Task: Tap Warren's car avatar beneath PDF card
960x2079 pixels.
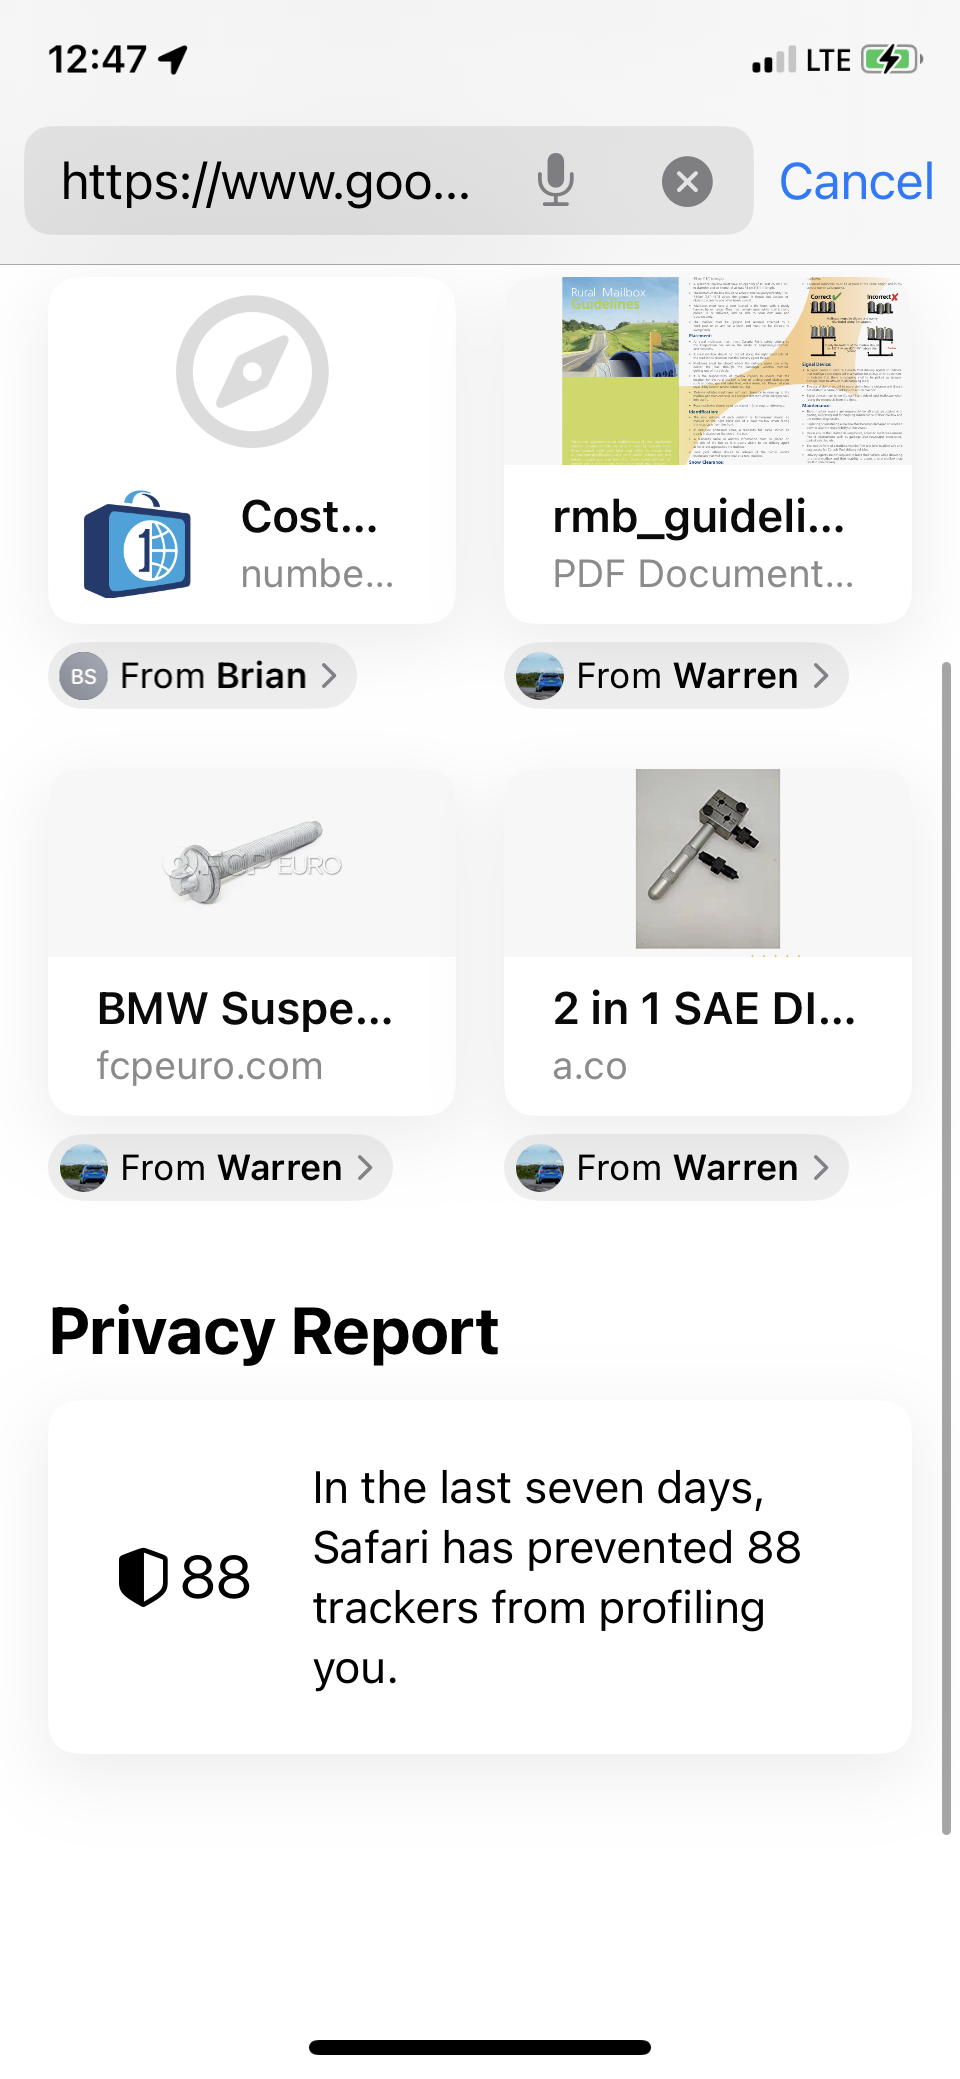Action: pyautogui.click(x=540, y=676)
